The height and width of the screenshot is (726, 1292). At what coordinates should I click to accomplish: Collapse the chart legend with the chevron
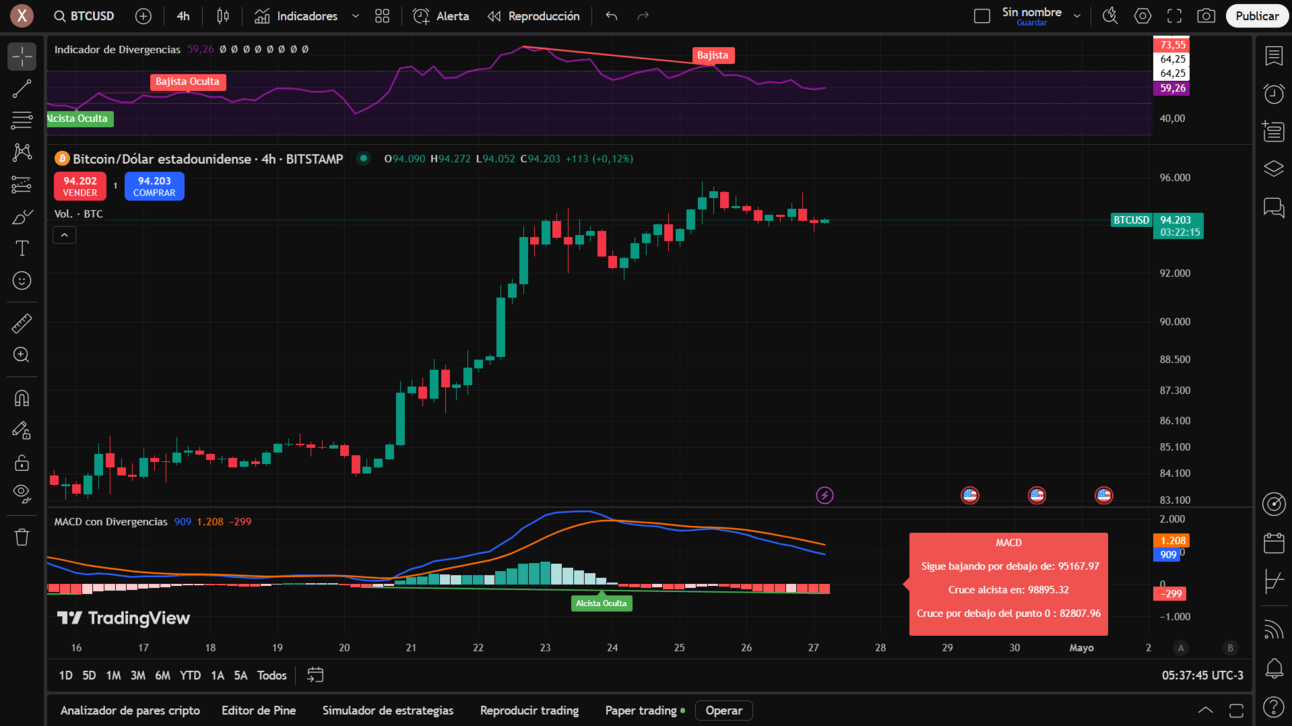(64, 235)
